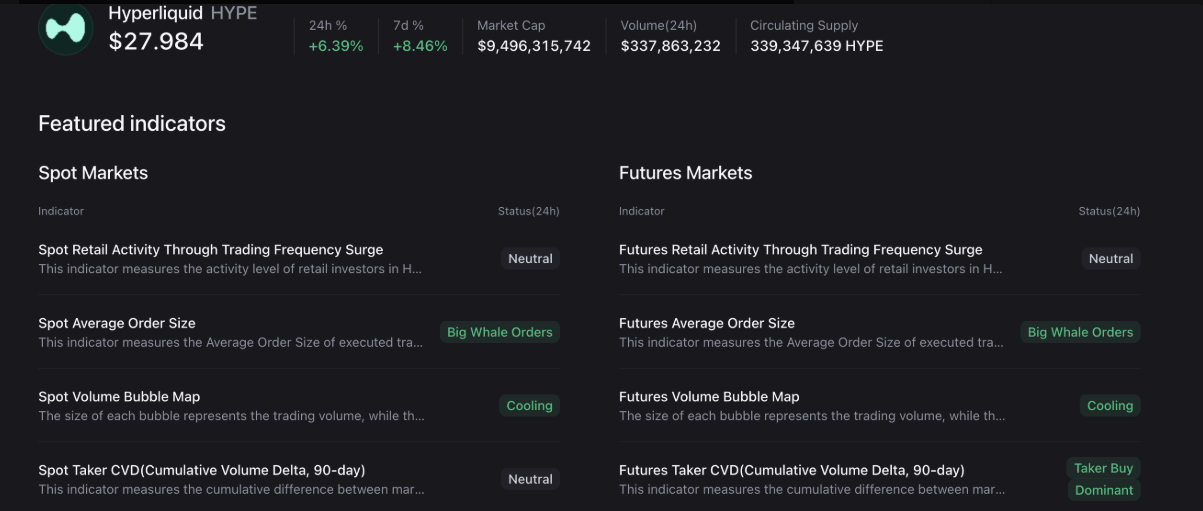Click Cooling badge for Futures Volume Bubble Map
This screenshot has width=1203, height=511.
[x=1109, y=406]
